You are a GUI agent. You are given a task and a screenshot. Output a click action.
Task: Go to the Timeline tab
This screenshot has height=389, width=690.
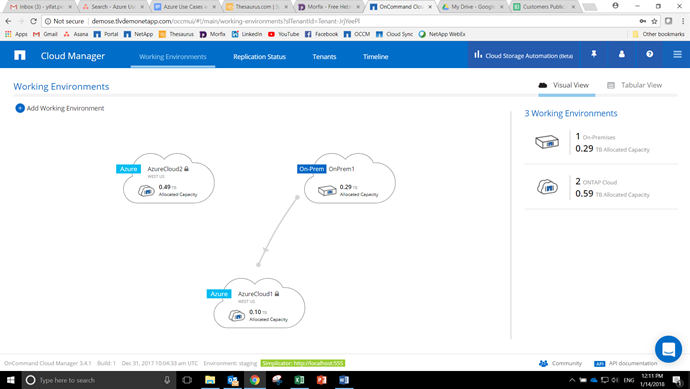pos(375,57)
